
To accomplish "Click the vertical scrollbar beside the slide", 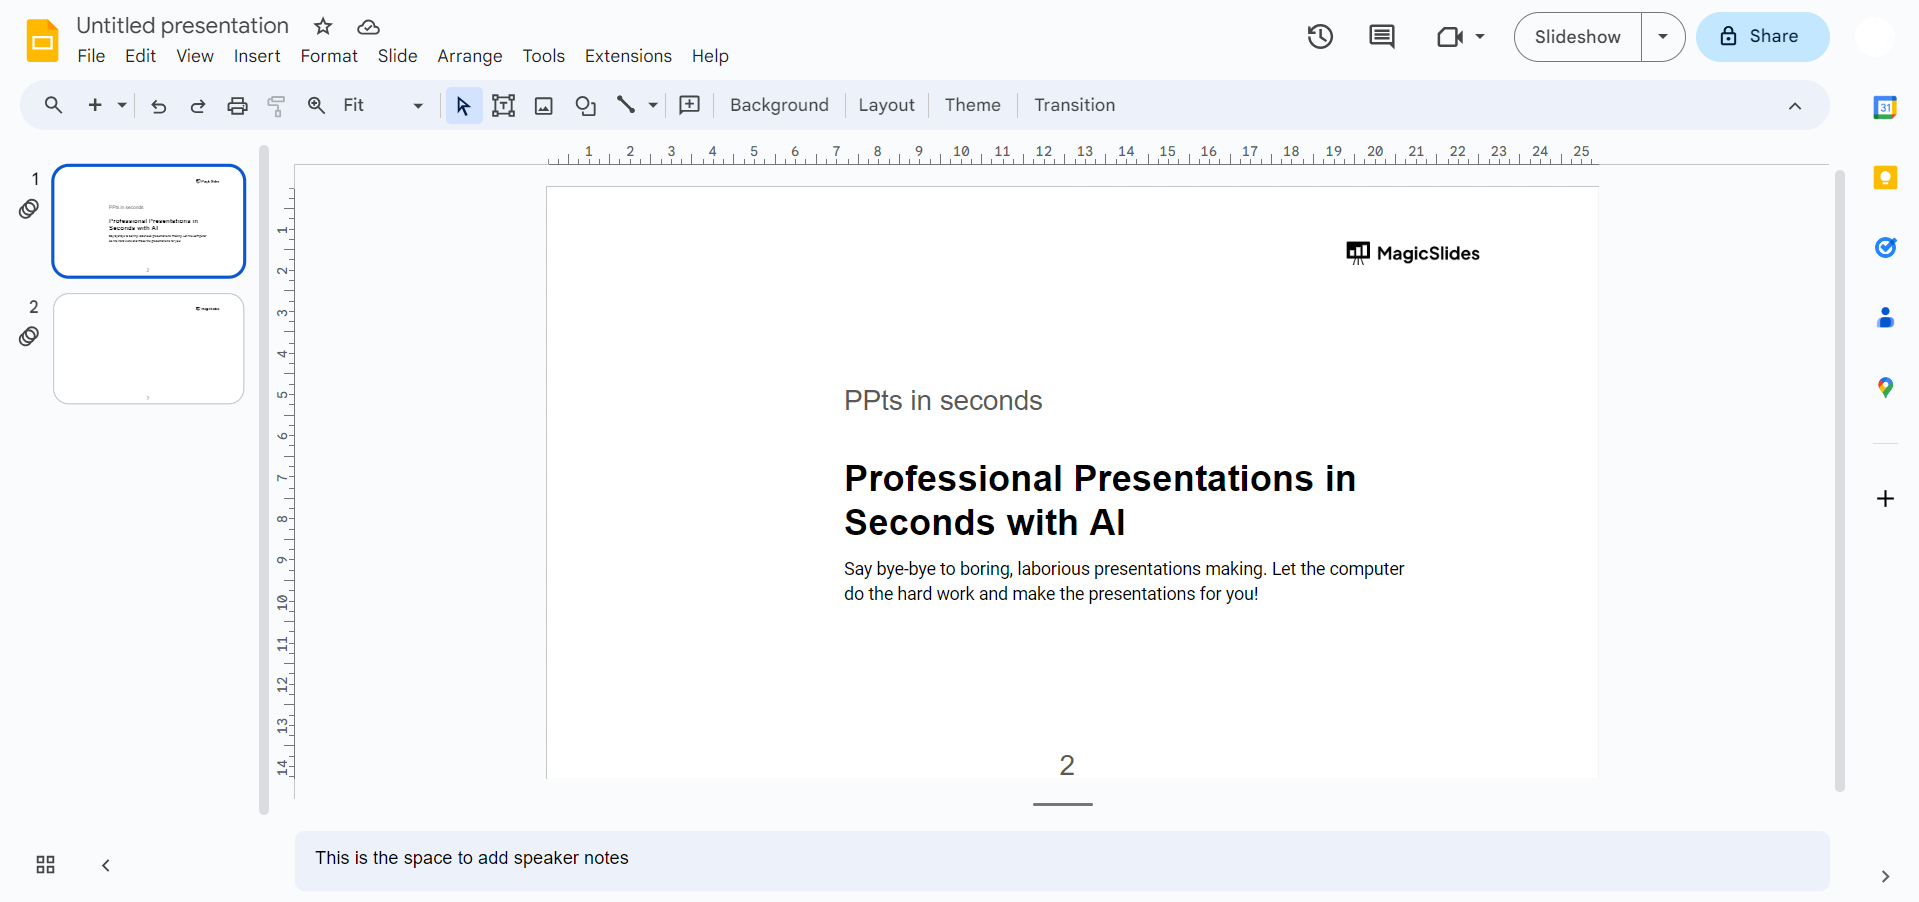I will coord(1839,480).
